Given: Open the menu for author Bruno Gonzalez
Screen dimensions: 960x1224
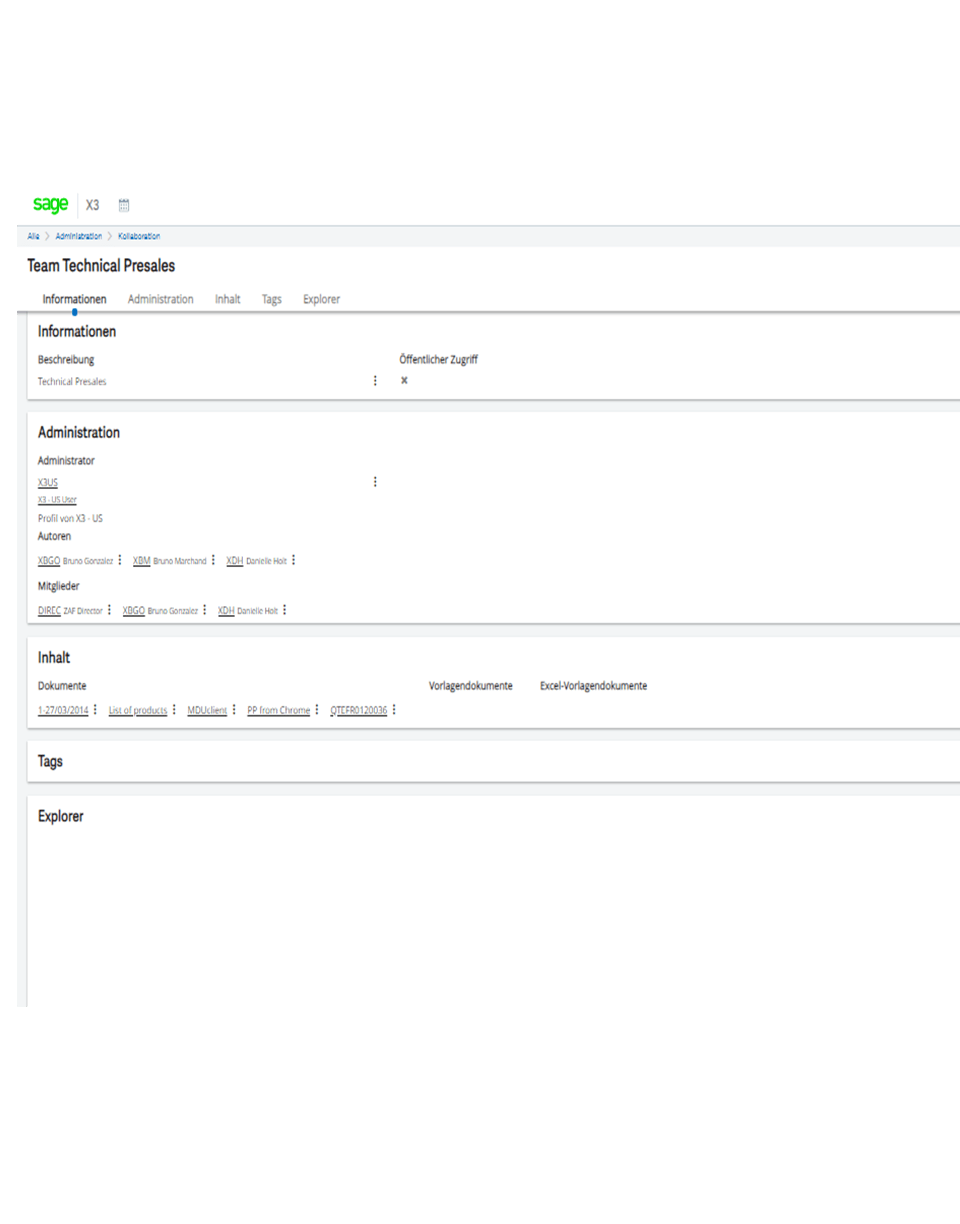Looking at the screenshot, I should click(x=120, y=561).
